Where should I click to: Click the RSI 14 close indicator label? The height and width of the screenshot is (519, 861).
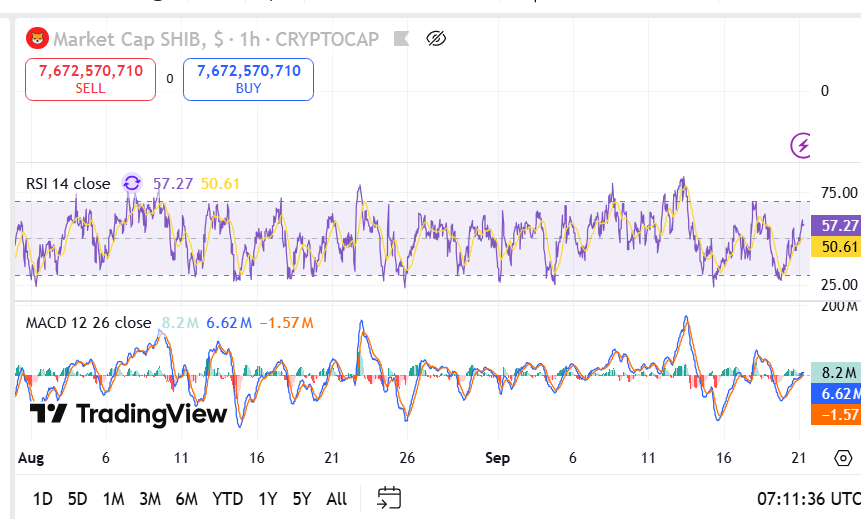[68, 184]
